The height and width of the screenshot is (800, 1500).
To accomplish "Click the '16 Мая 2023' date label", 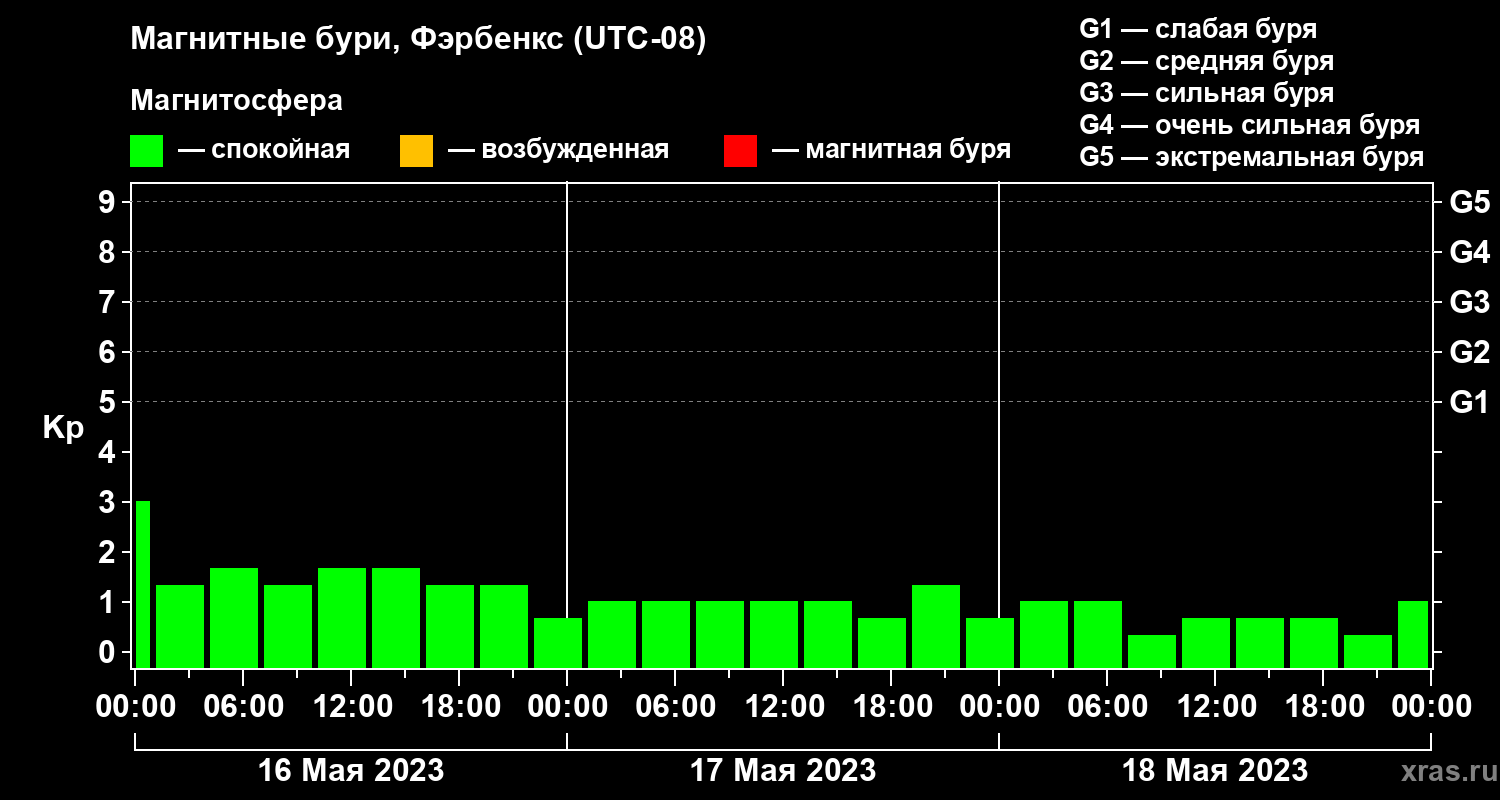I will pyautogui.click(x=351, y=770).
